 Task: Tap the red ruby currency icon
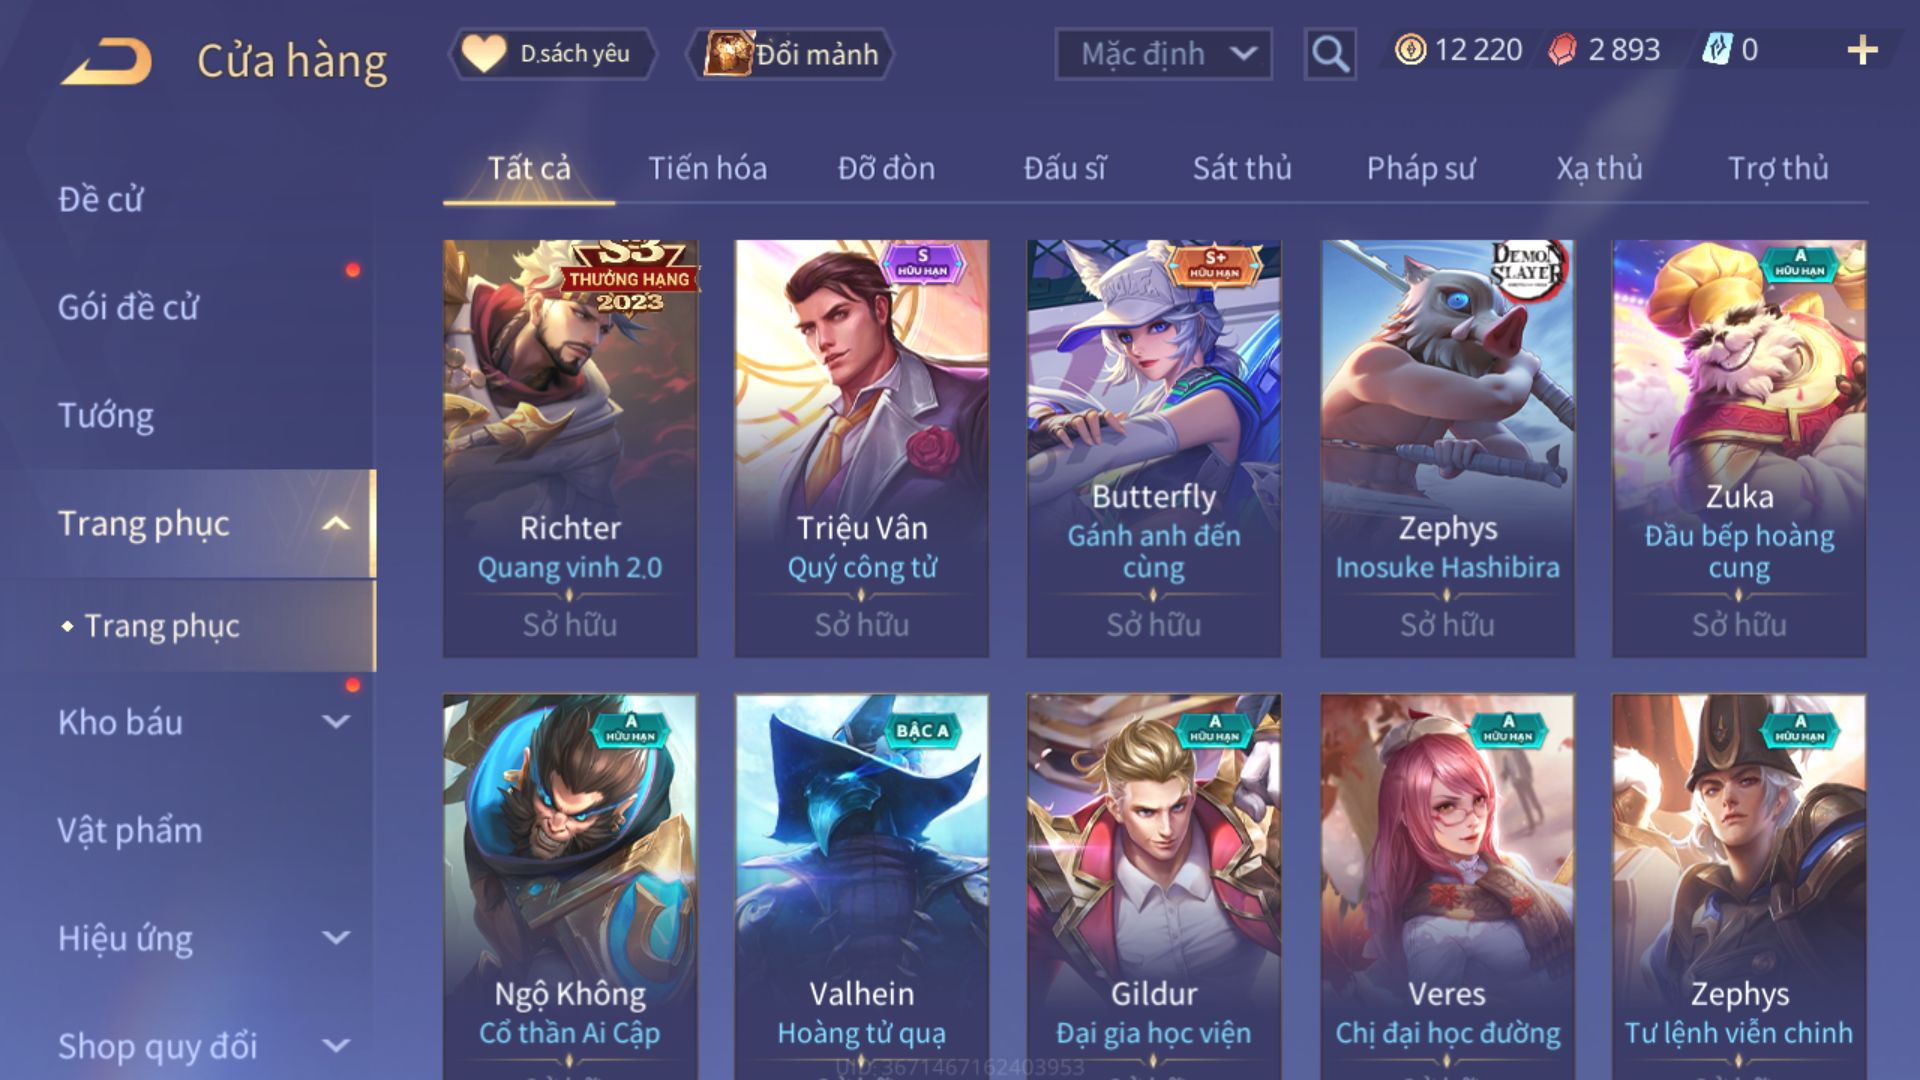tap(1562, 50)
